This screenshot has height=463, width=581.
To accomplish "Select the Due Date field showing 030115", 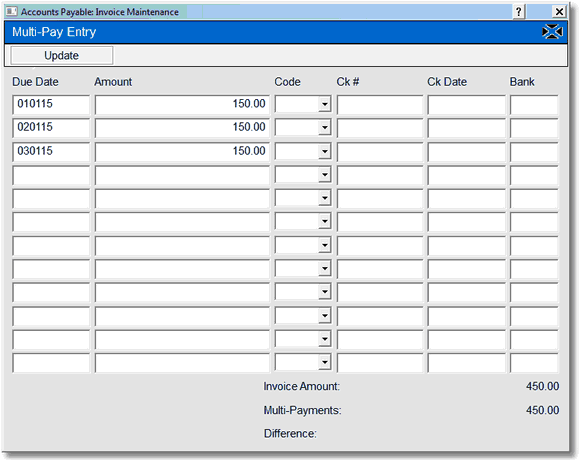I will 51,151.
